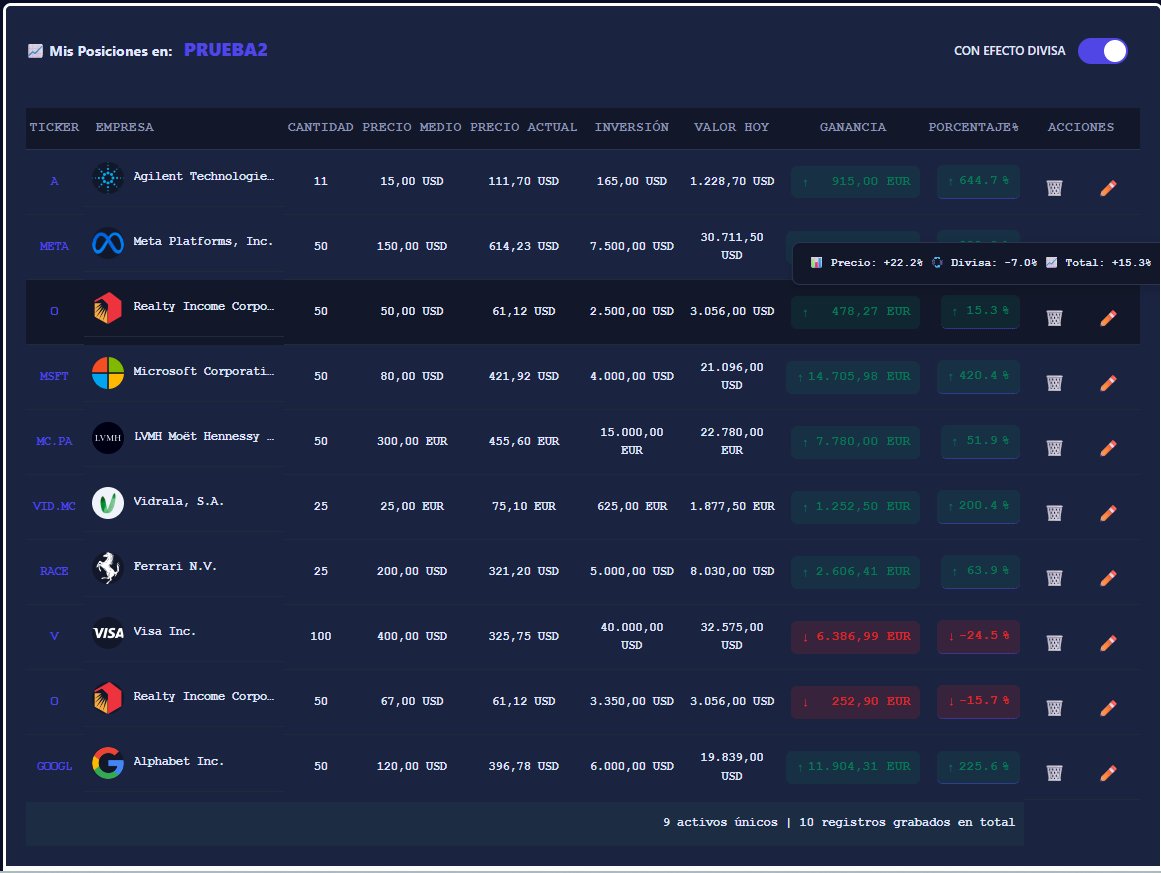Viewport: 1161px width, 873px height.
Task: Edit the Ferrari N.V. position
Action: coord(1108,578)
